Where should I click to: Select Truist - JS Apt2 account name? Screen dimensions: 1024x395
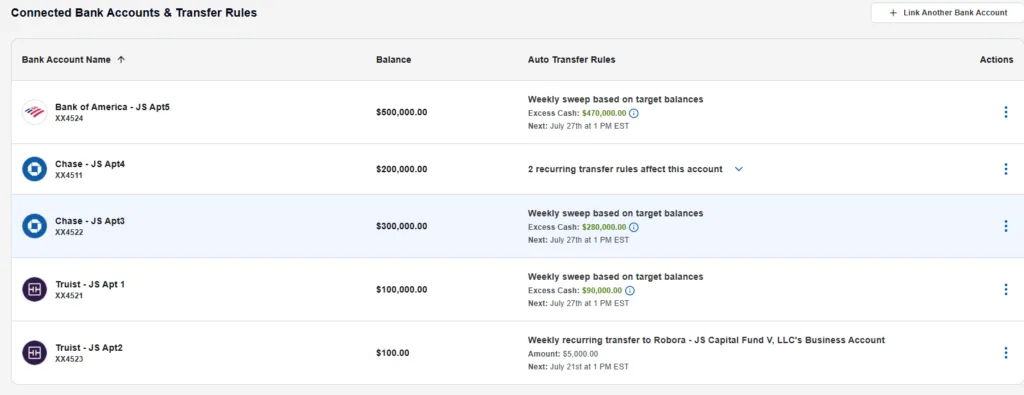coord(89,347)
